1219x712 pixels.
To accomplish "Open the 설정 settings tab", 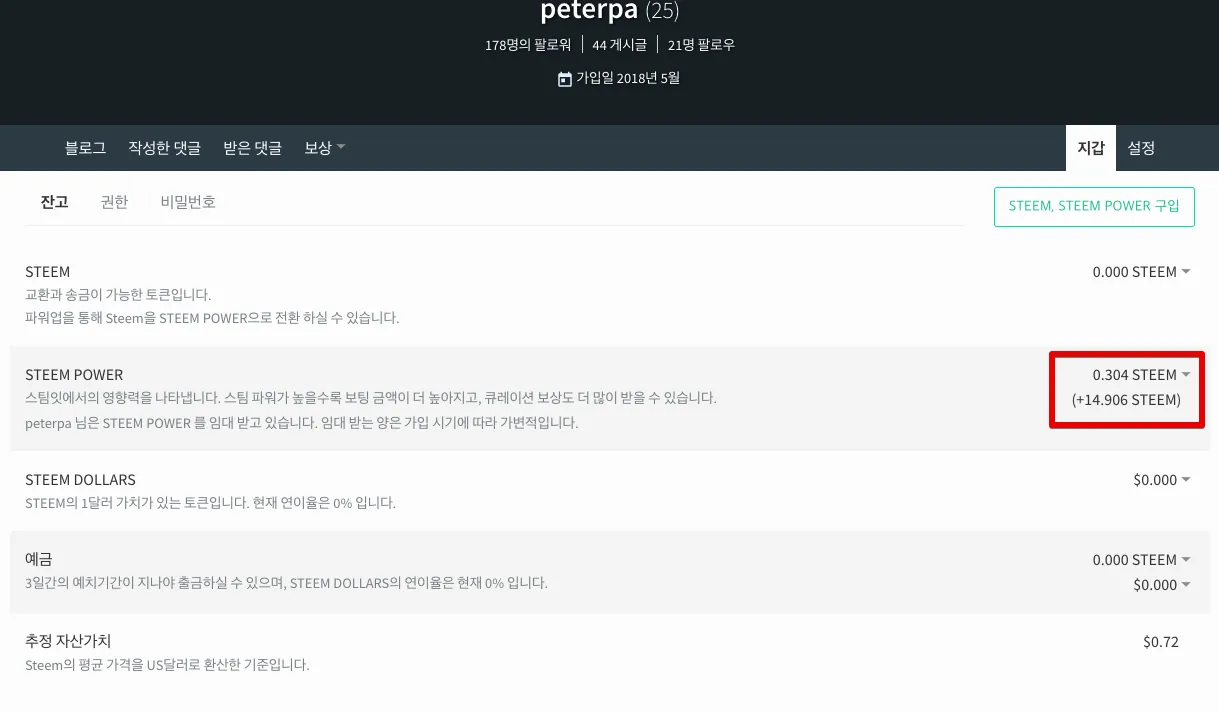I will point(1141,148).
